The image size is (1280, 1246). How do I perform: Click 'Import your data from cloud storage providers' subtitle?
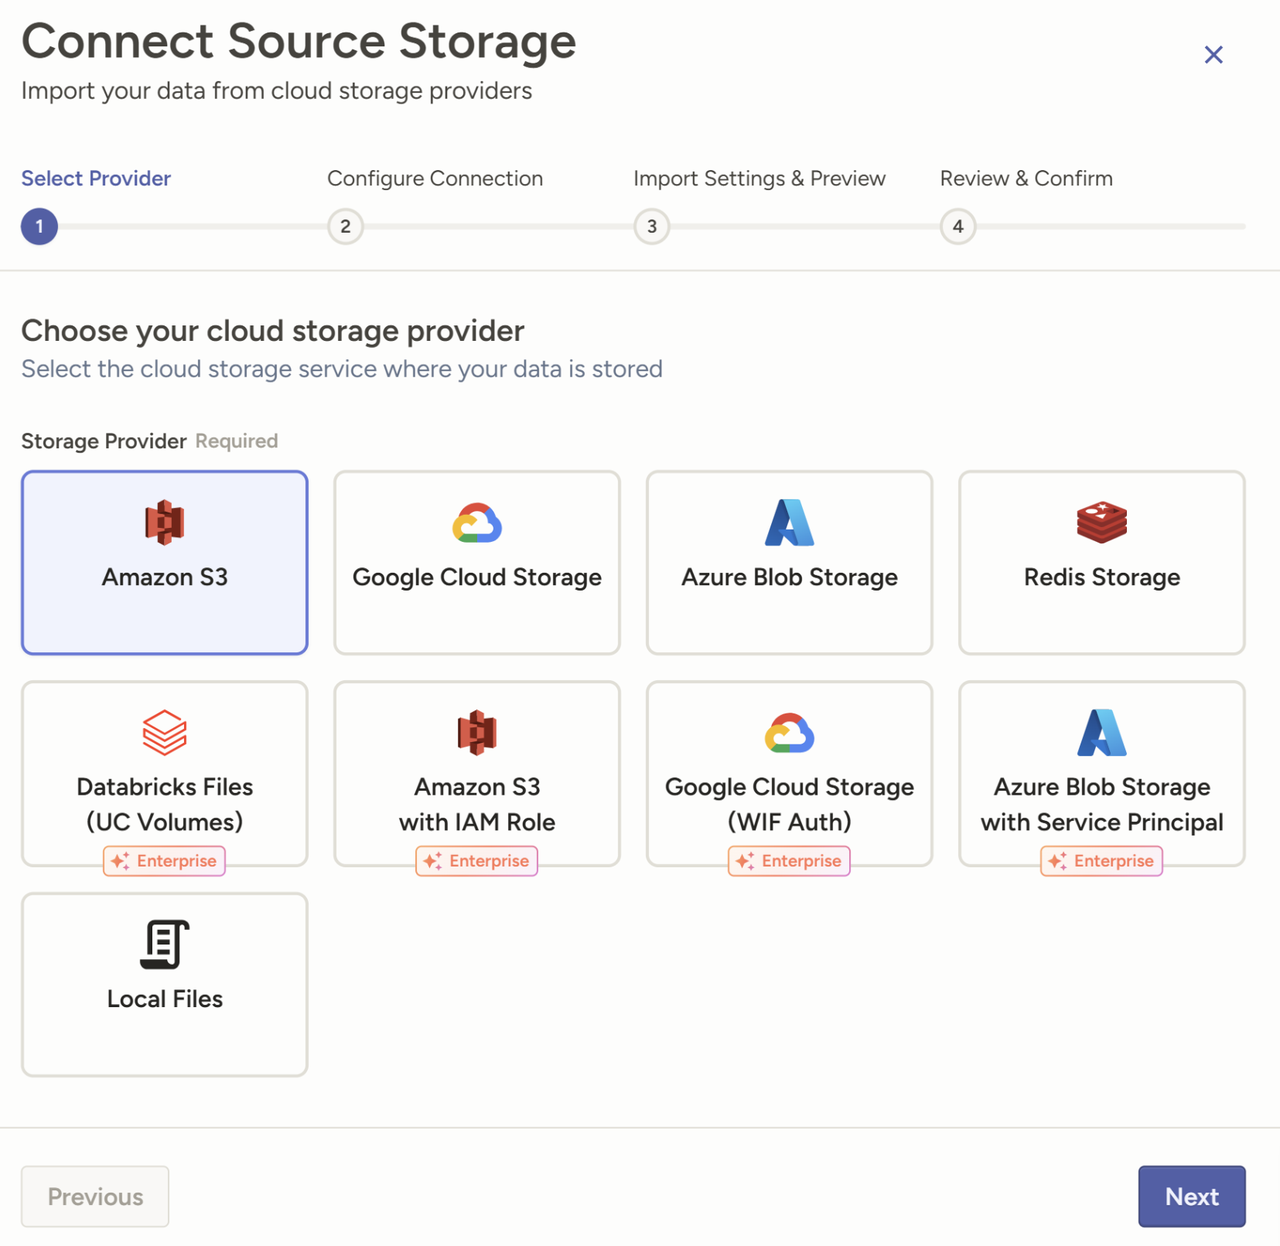(x=276, y=91)
